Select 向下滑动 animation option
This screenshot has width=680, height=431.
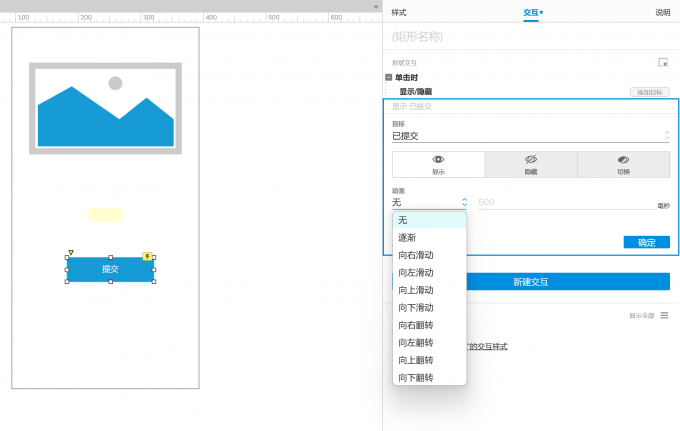[x=429, y=308]
